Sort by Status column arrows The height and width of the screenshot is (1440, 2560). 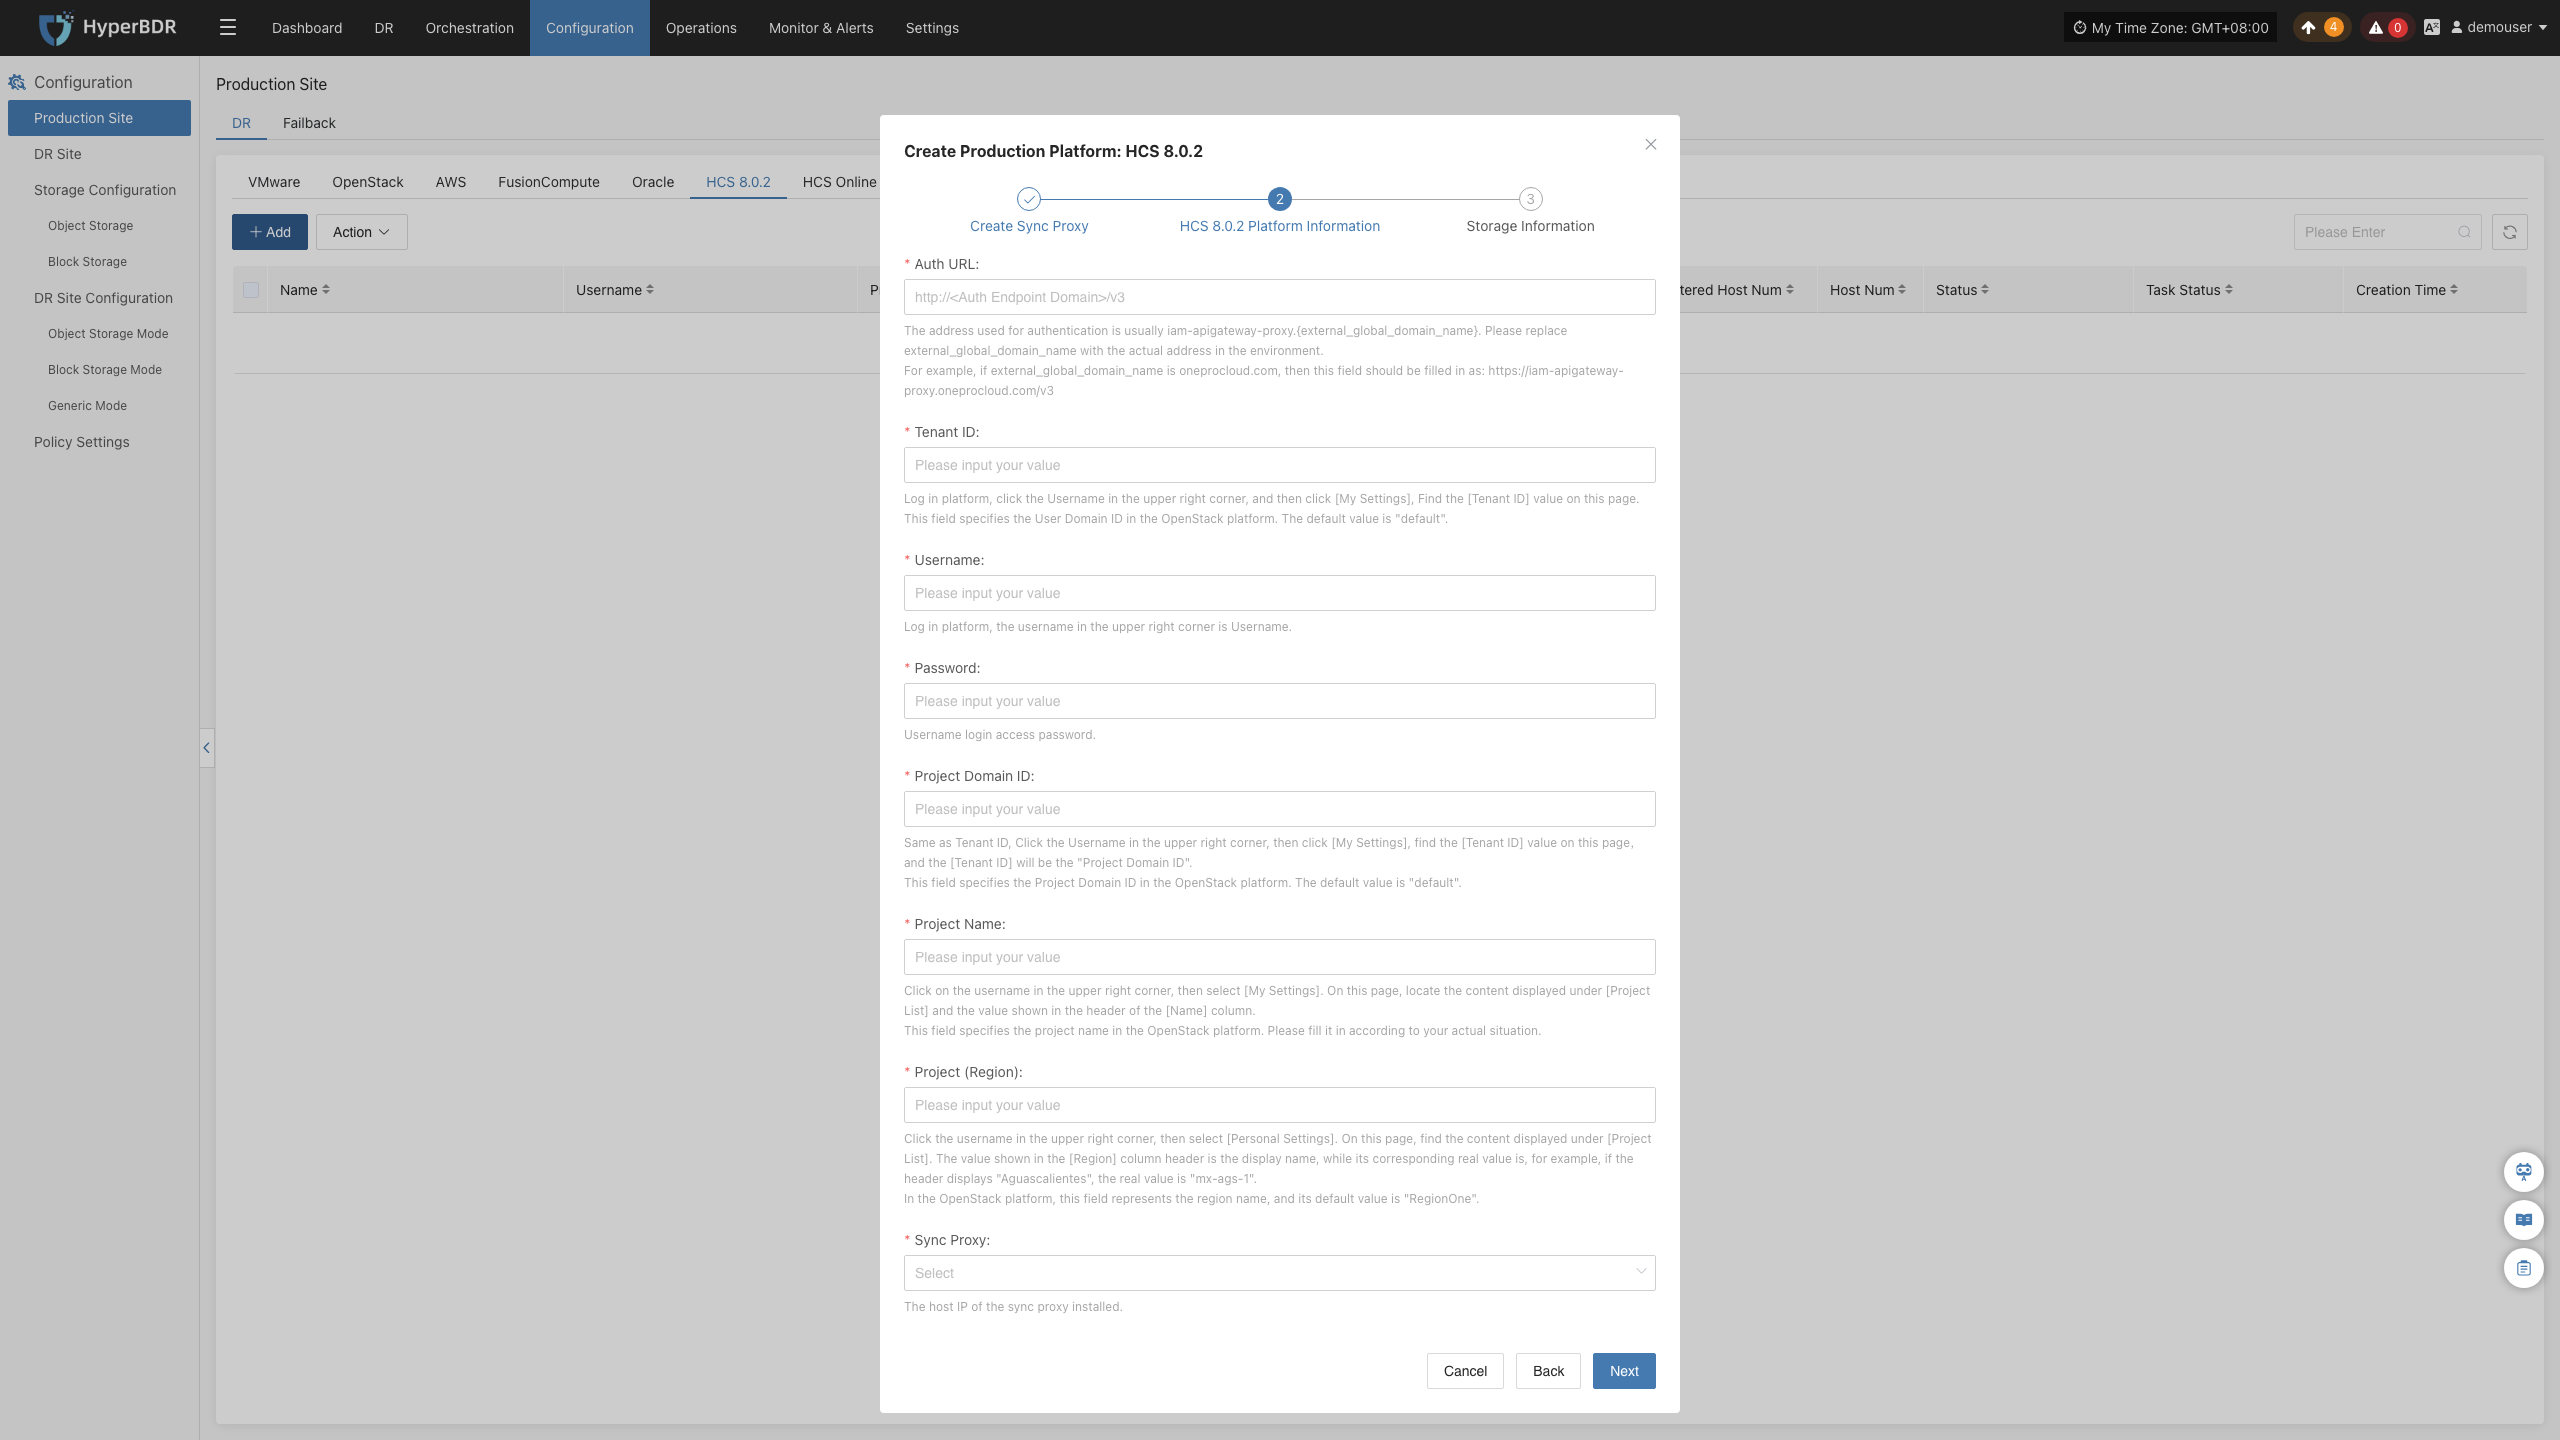coord(1985,290)
